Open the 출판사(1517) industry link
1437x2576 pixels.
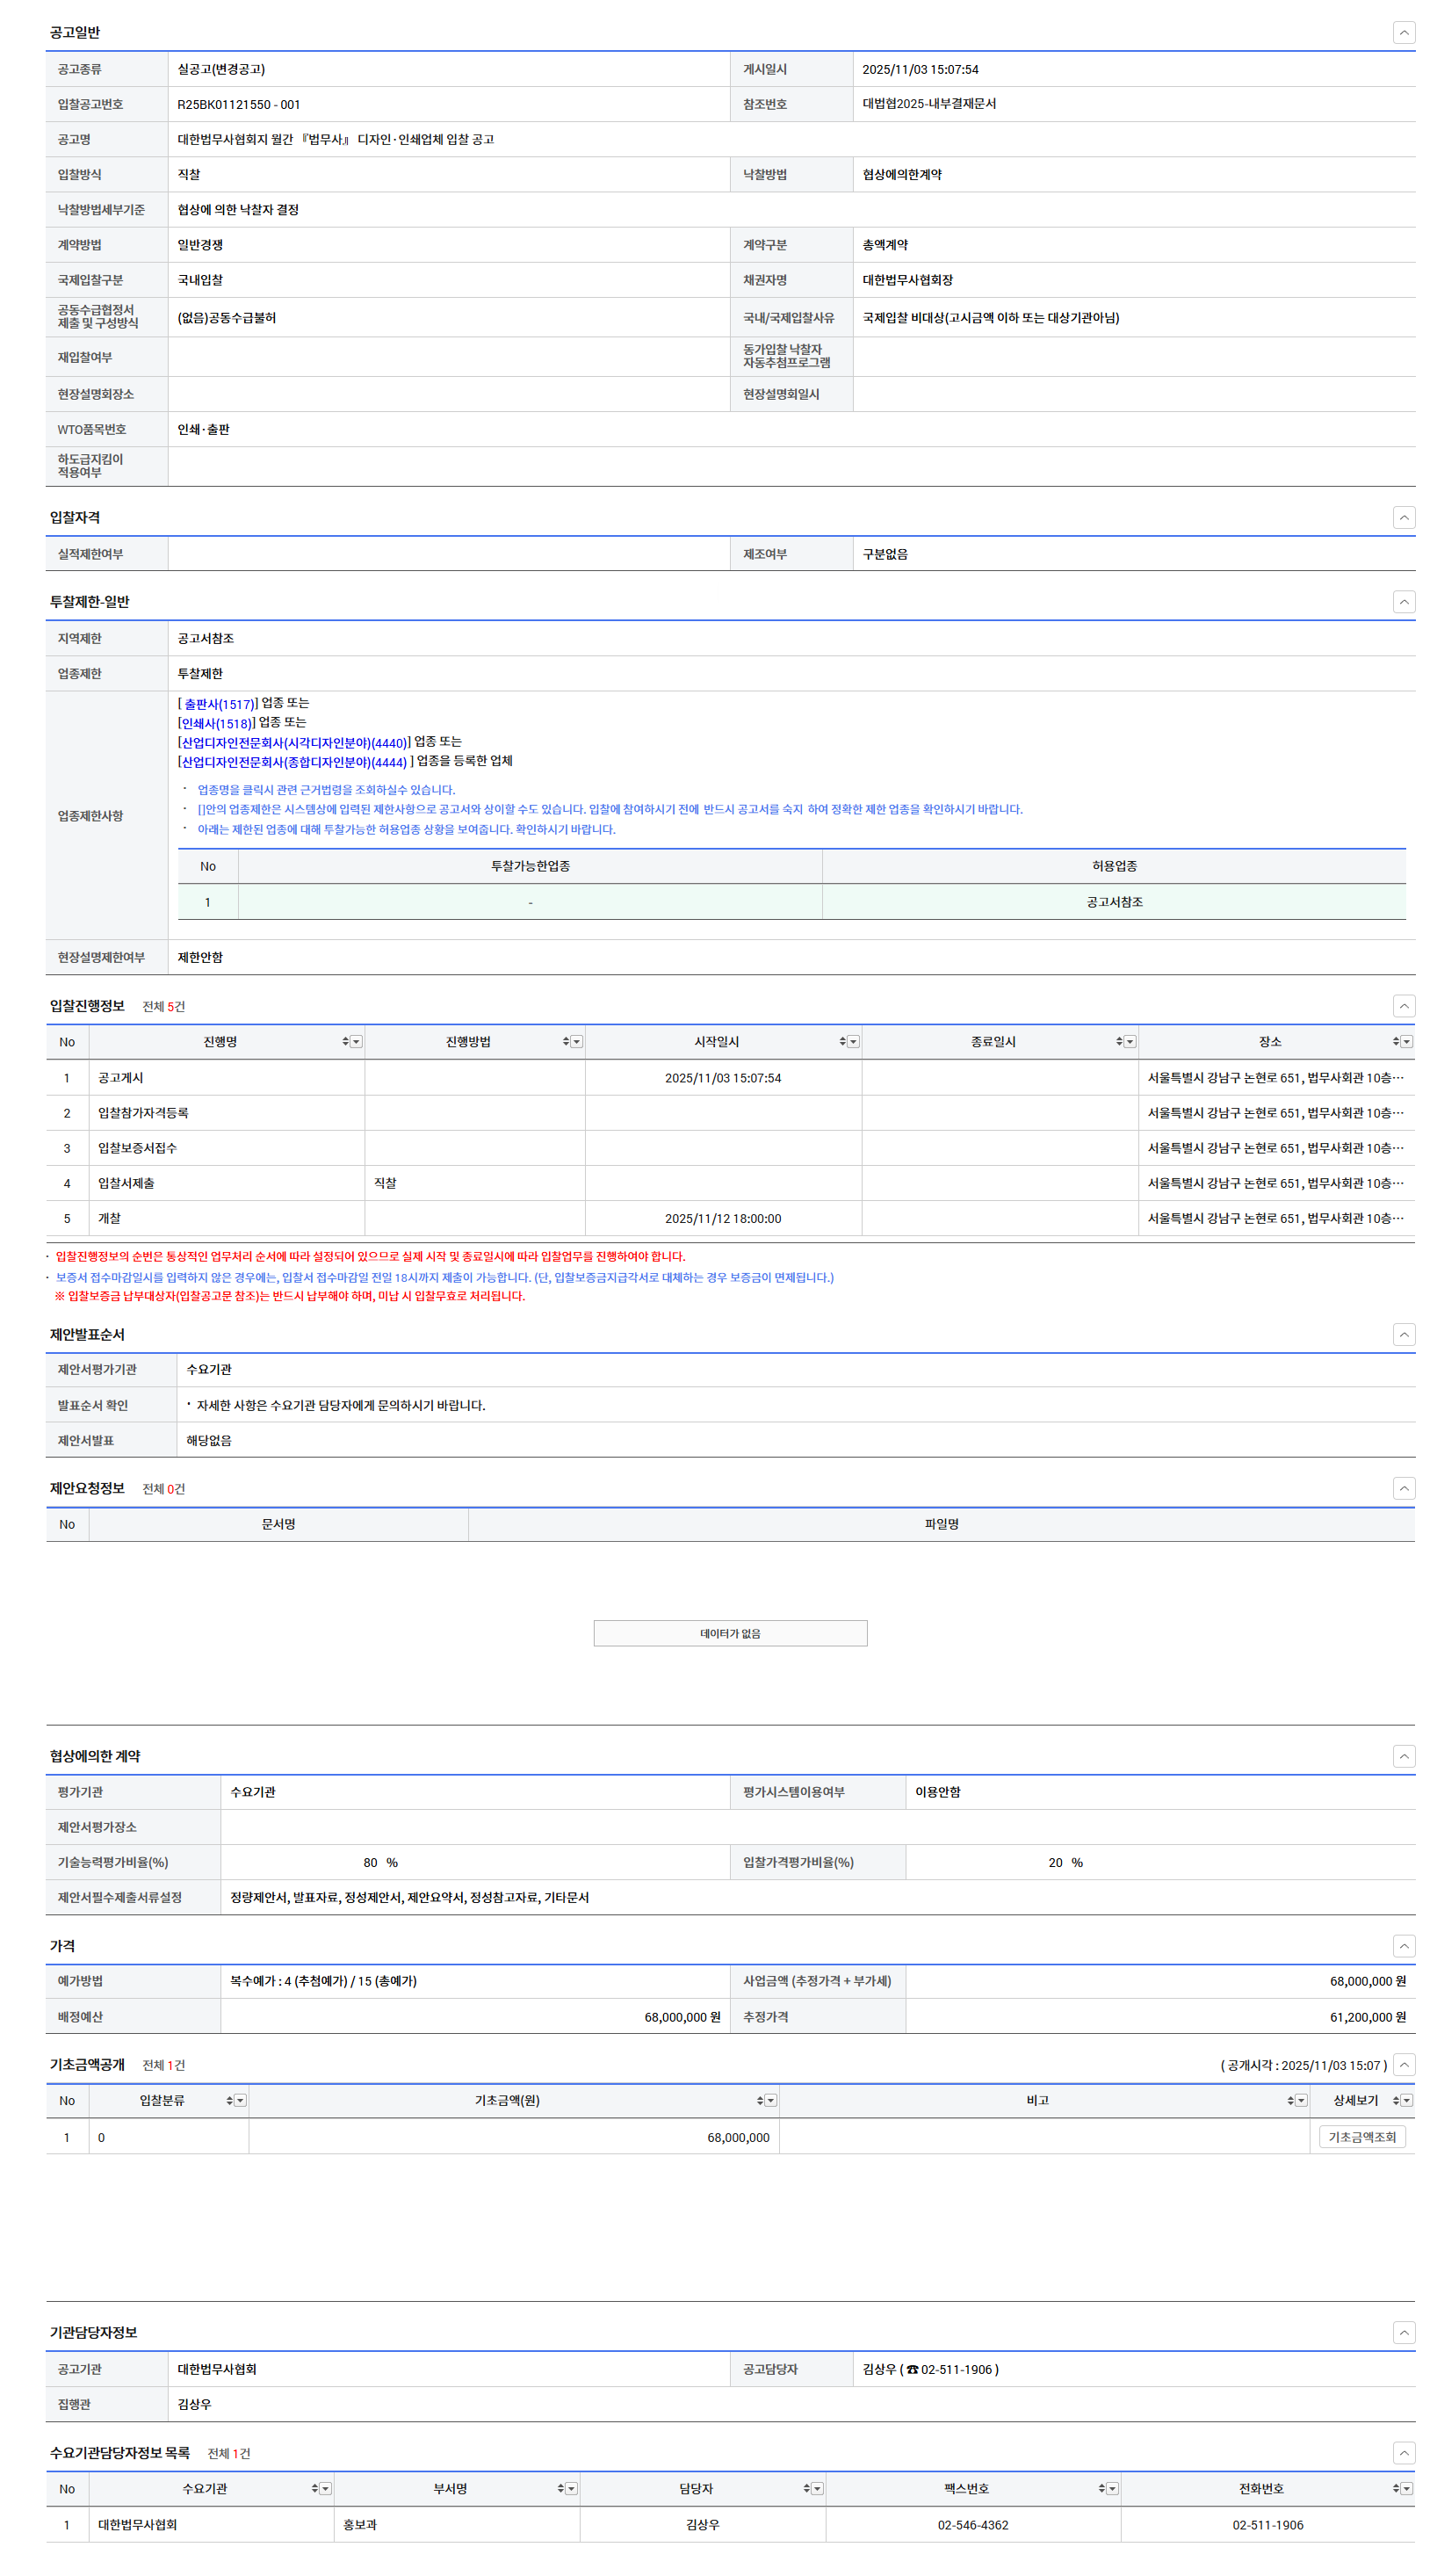[x=218, y=704]
